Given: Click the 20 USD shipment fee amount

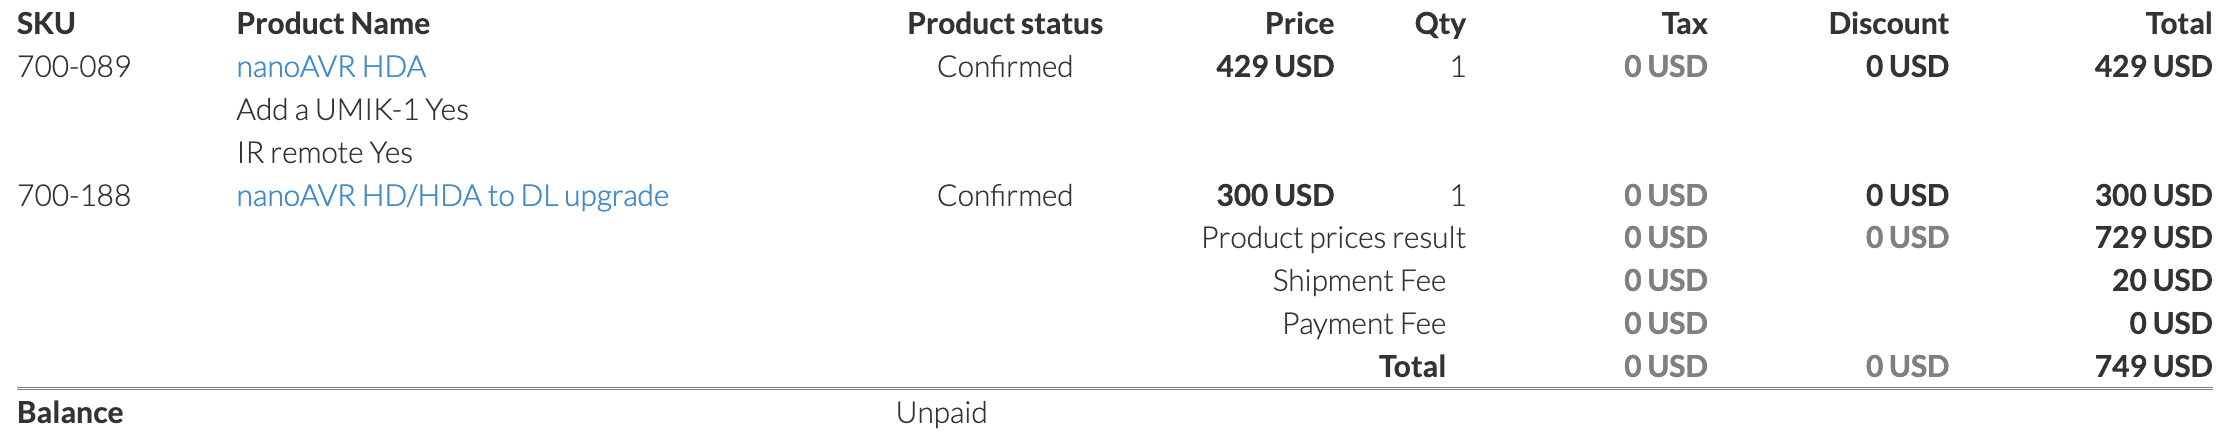Looking at the screenshot, I should coord(2161,281).
